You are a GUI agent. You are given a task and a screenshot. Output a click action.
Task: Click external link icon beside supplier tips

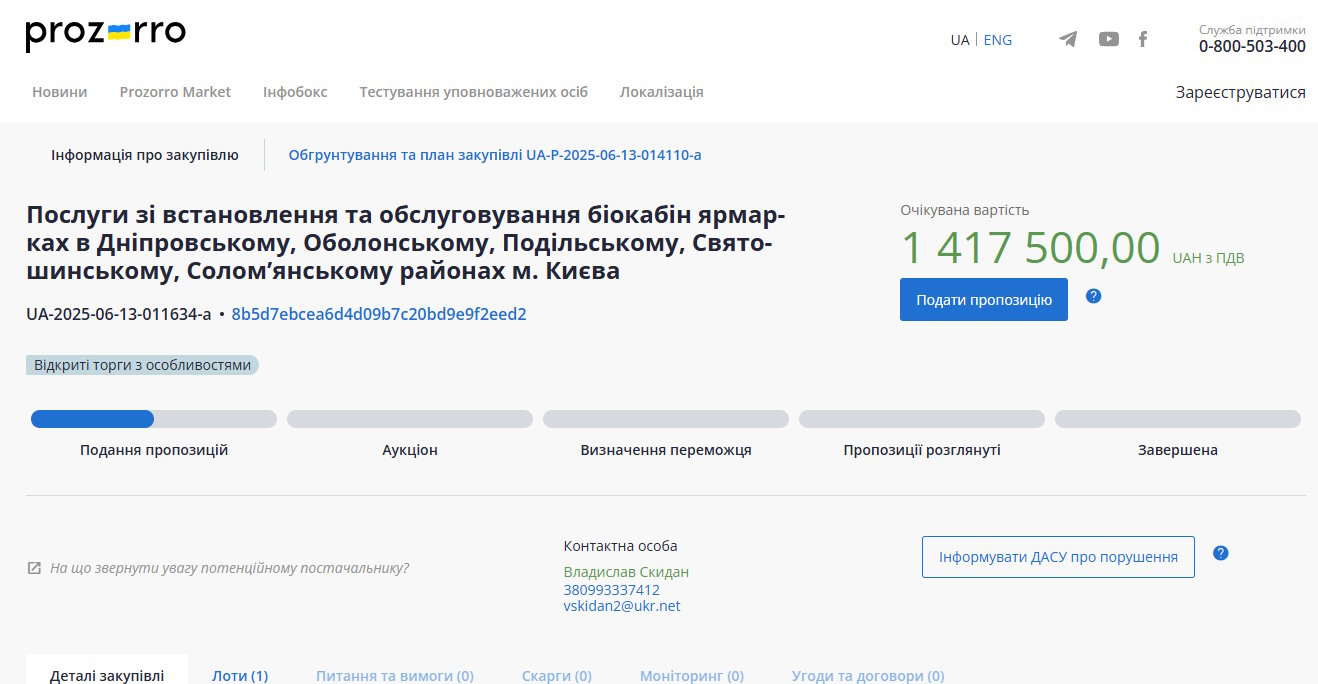point(34,568)
